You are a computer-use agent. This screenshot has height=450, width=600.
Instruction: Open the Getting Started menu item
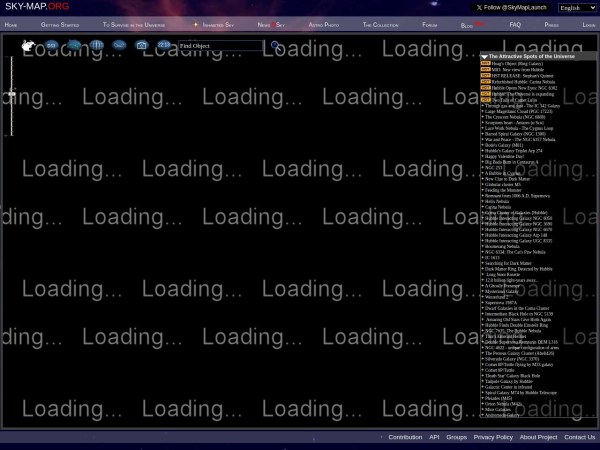(60, 24)
